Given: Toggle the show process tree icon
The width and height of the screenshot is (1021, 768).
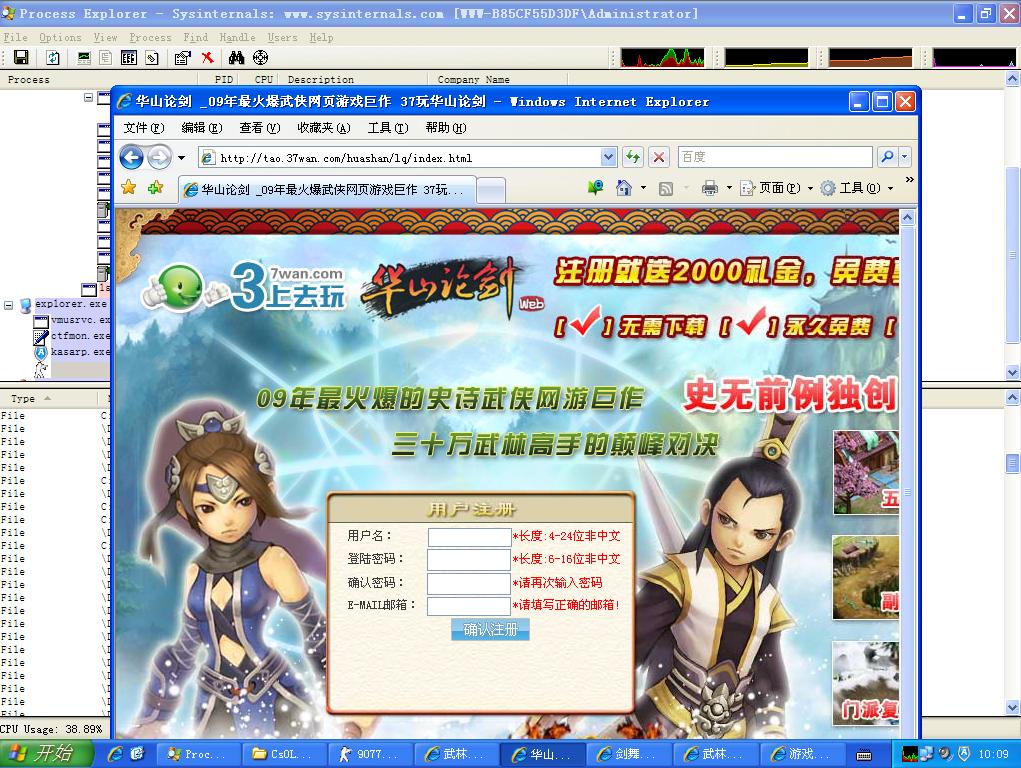Looking at the screenshot, I should tap(105, 58).
